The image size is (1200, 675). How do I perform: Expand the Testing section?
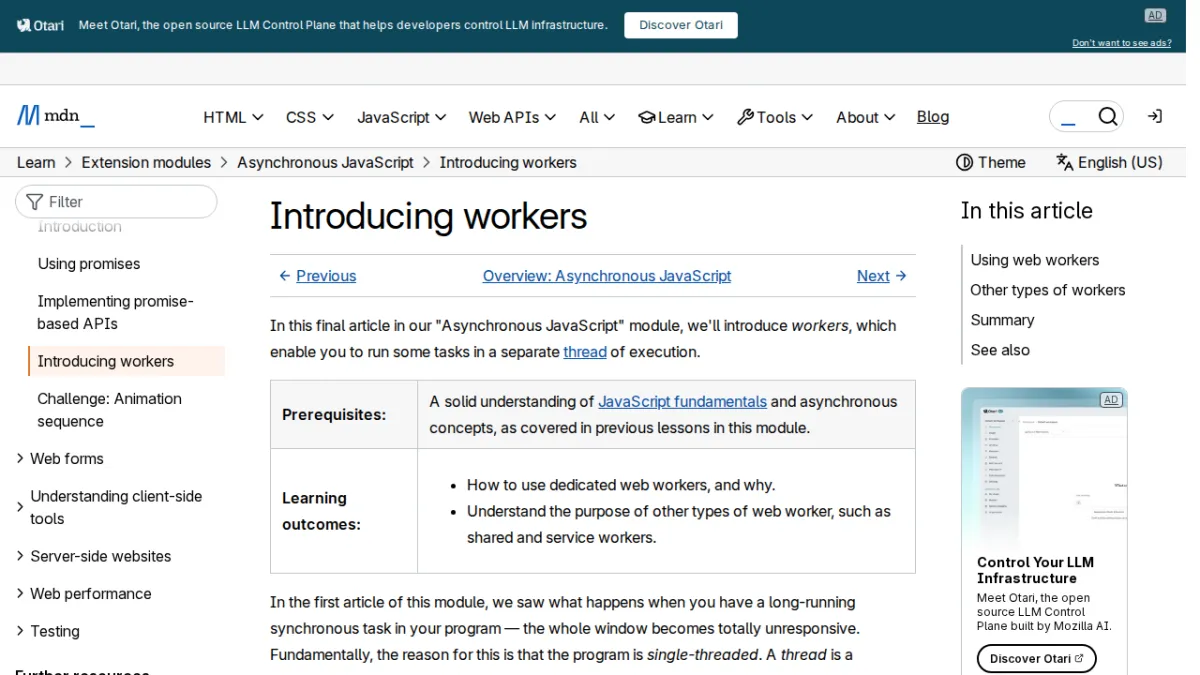coord(47,631)
